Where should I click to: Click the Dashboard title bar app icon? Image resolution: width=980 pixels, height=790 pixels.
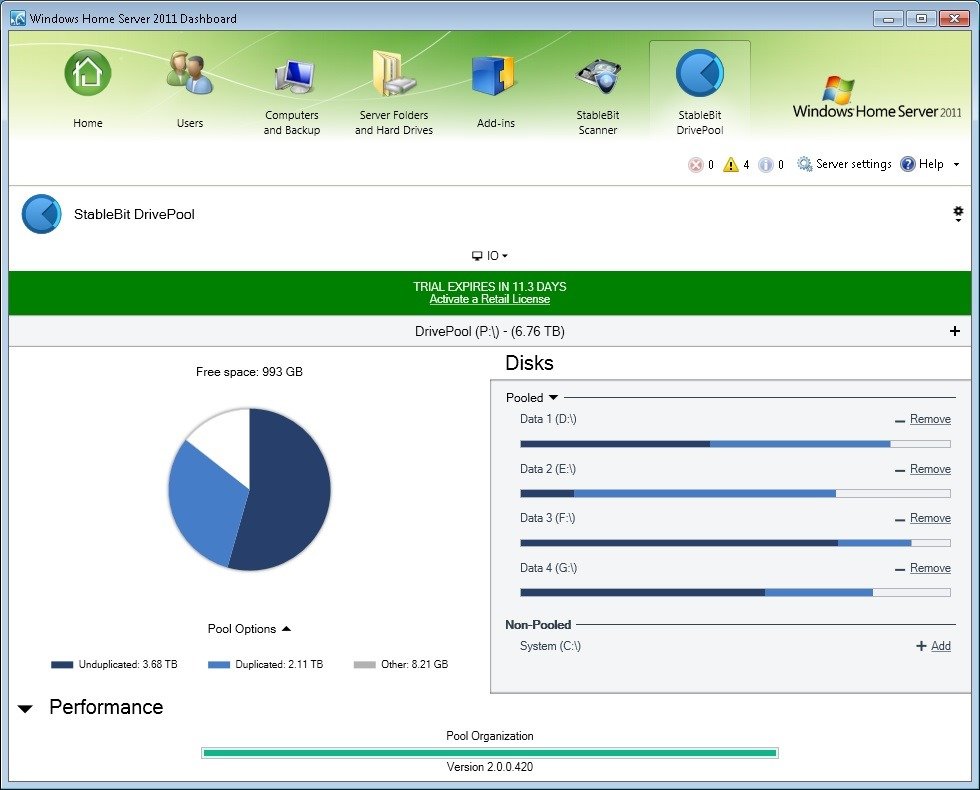coord(18,18)
